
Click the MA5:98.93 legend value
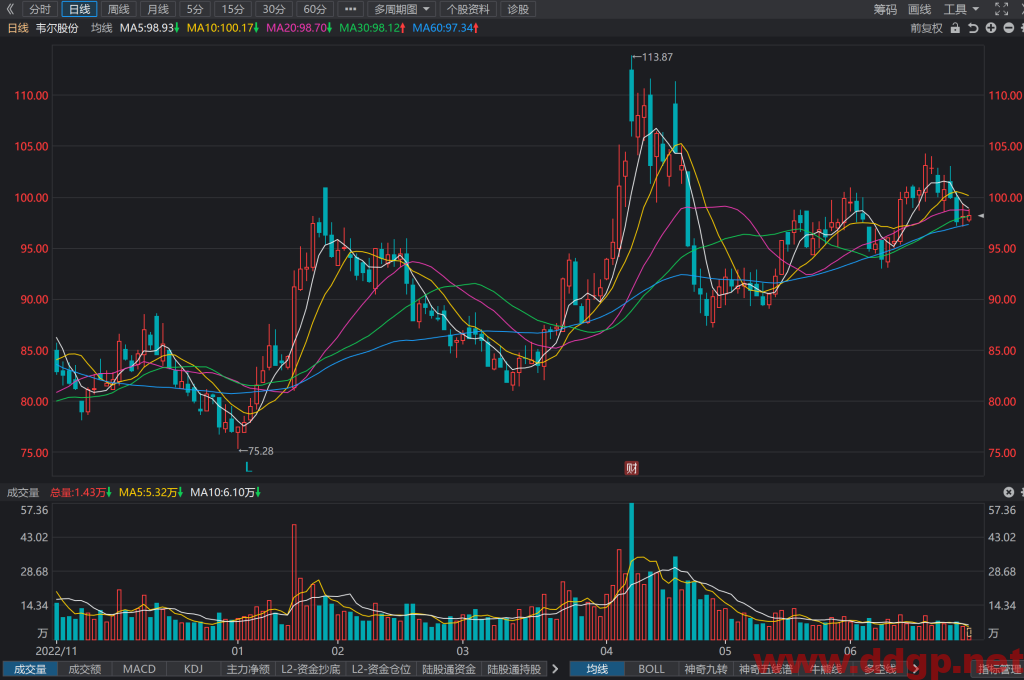coord(150,28)
